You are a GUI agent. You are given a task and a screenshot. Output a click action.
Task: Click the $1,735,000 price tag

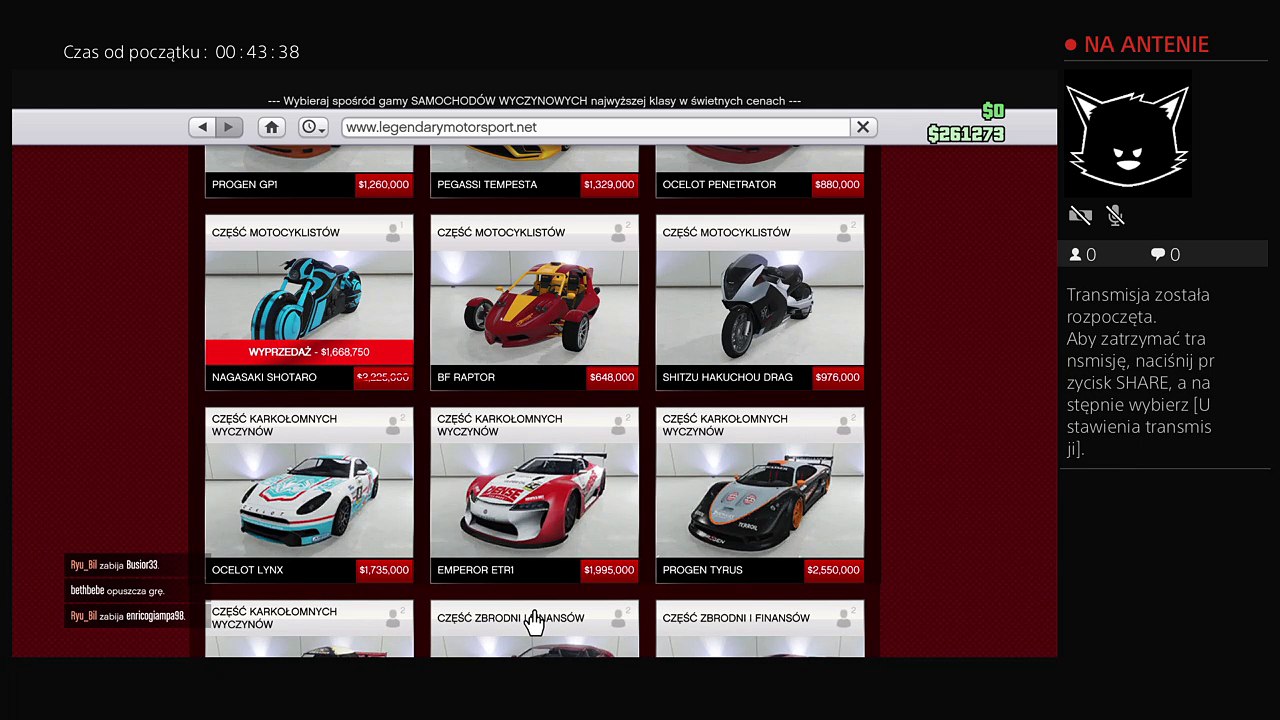[384, 571]
